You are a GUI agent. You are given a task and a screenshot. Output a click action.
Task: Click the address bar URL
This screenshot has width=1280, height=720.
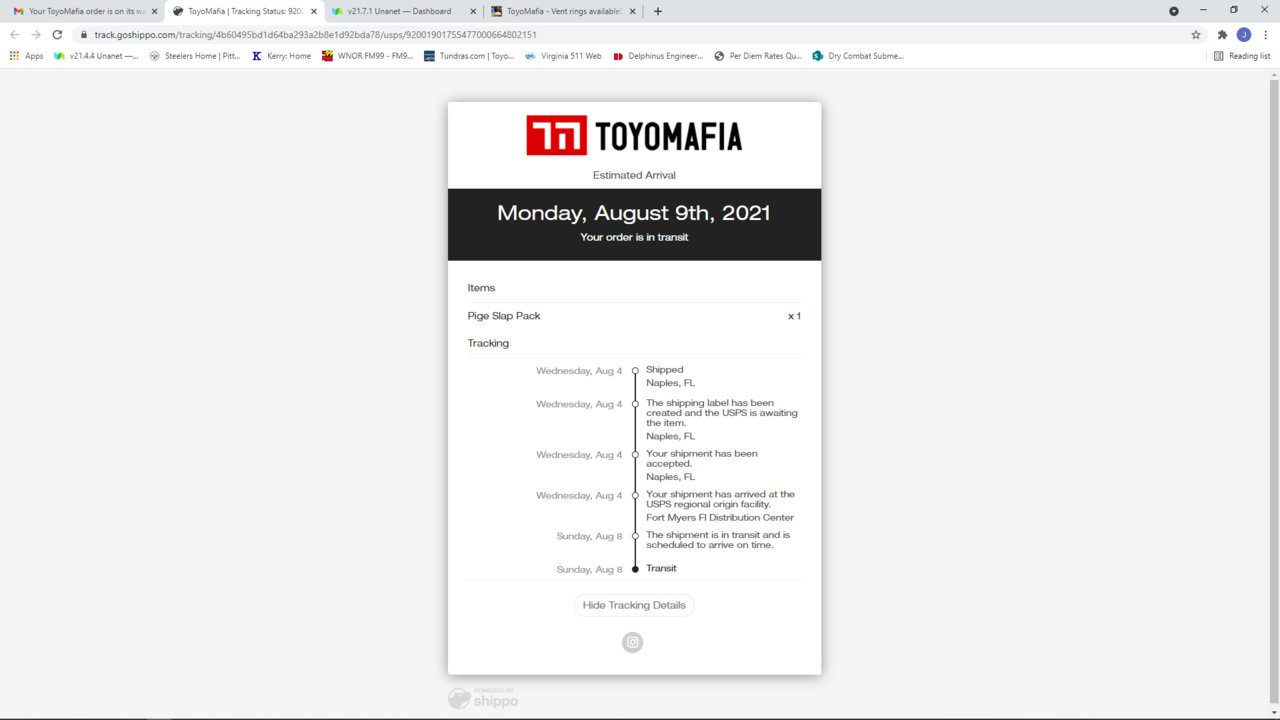pyautogui.click(x=315, y=34)
